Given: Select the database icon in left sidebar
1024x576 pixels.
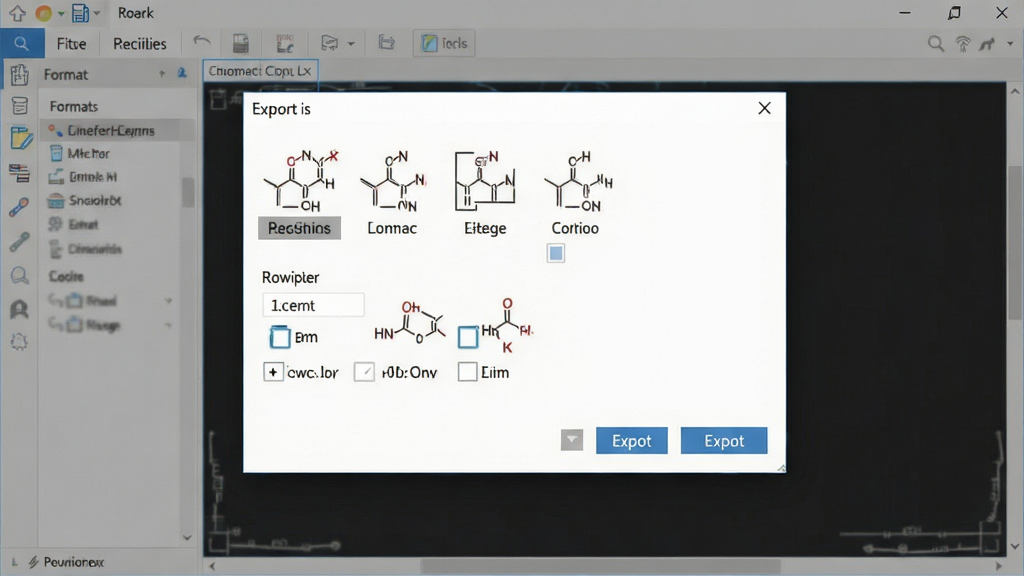Looking at the screenshot, I should pos(20,105).
